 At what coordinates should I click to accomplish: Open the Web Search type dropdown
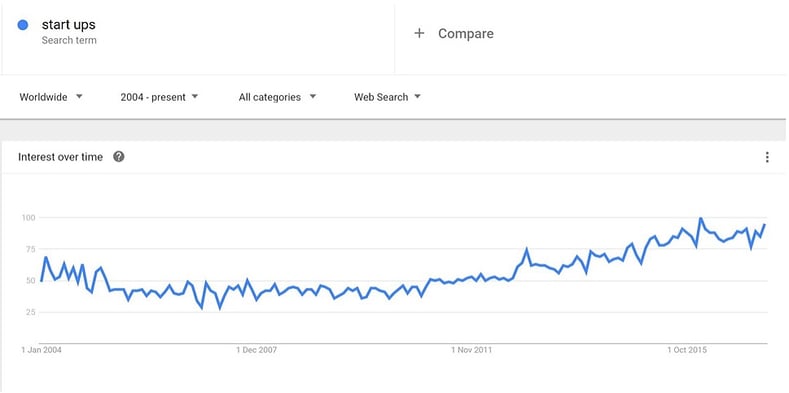387,97
